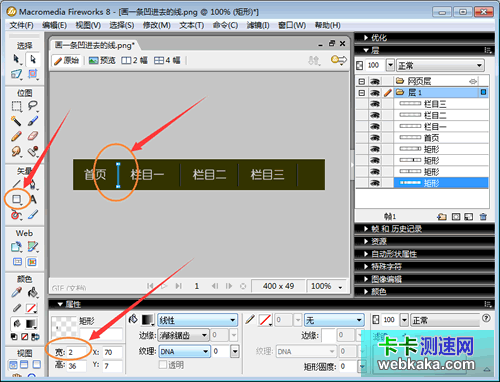
Task: Expand the 帧 和 历史记录 panel
Action: (366, 229)
